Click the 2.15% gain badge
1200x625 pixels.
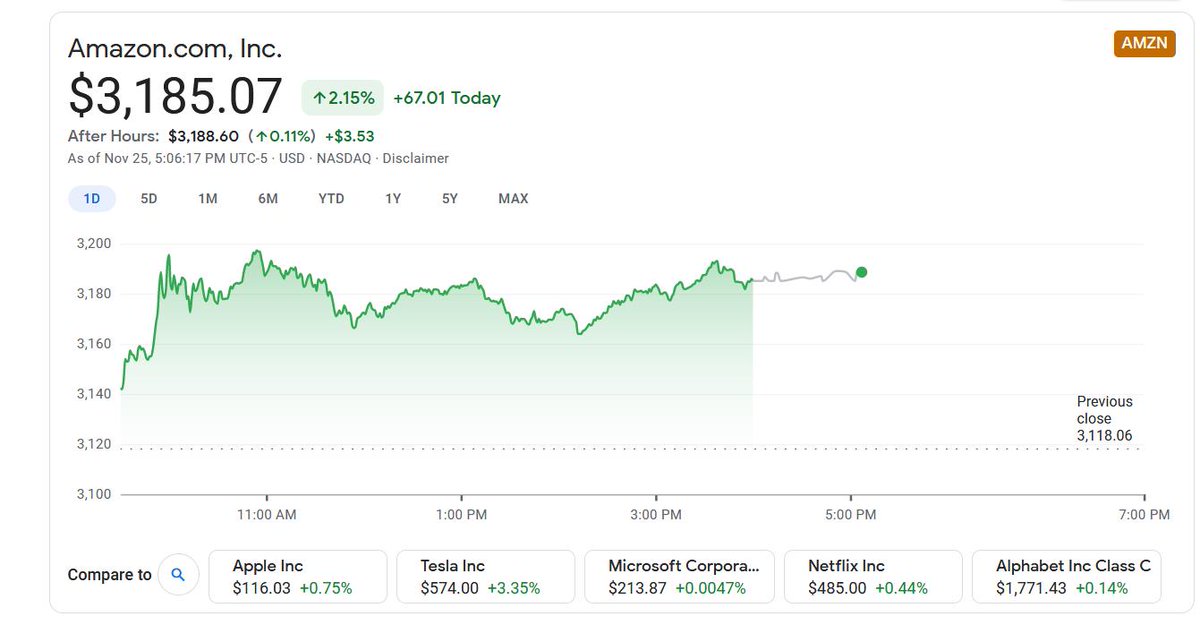pos(343,98)
